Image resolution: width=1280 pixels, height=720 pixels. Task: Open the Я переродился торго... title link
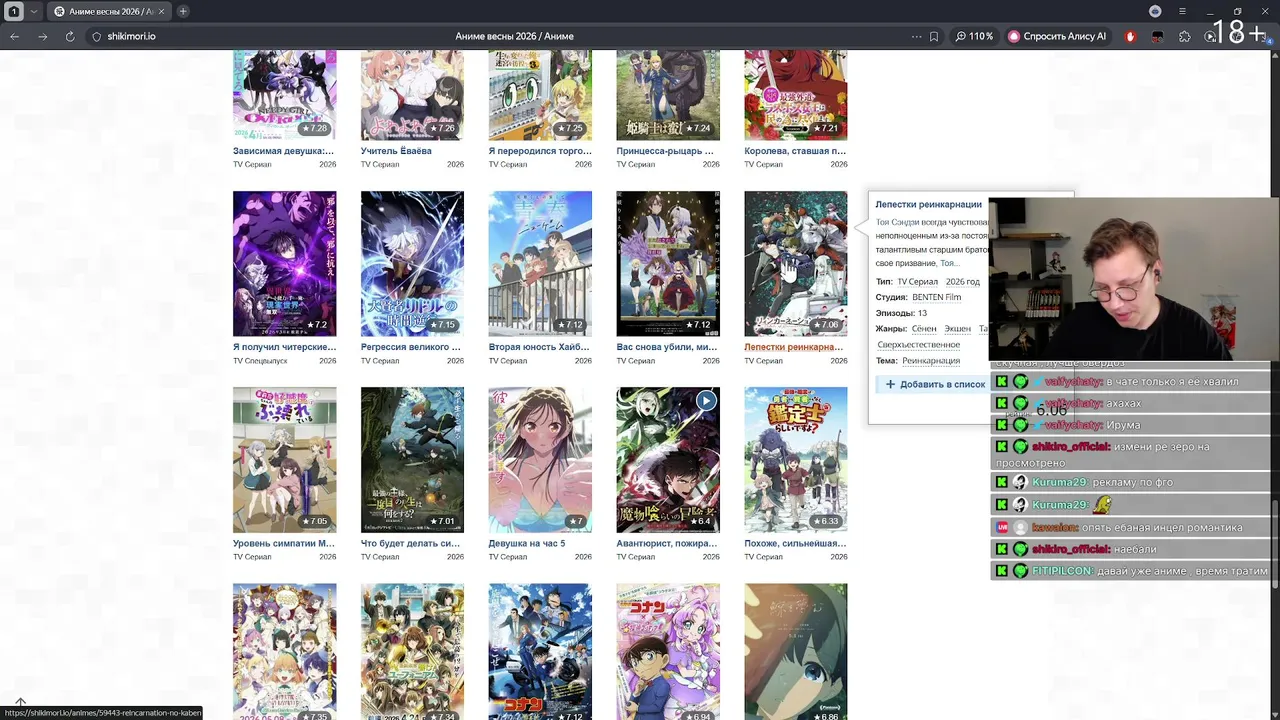pos(540,151)
